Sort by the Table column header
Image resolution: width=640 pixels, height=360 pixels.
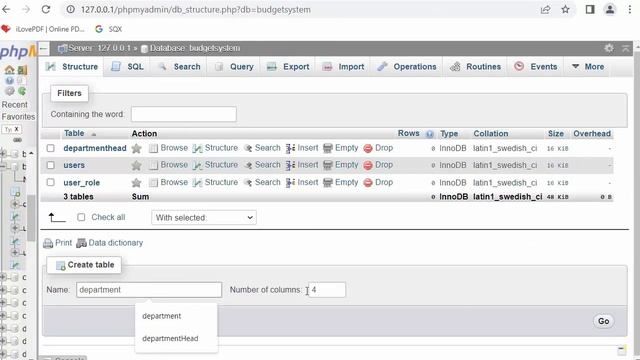[74, 133]
